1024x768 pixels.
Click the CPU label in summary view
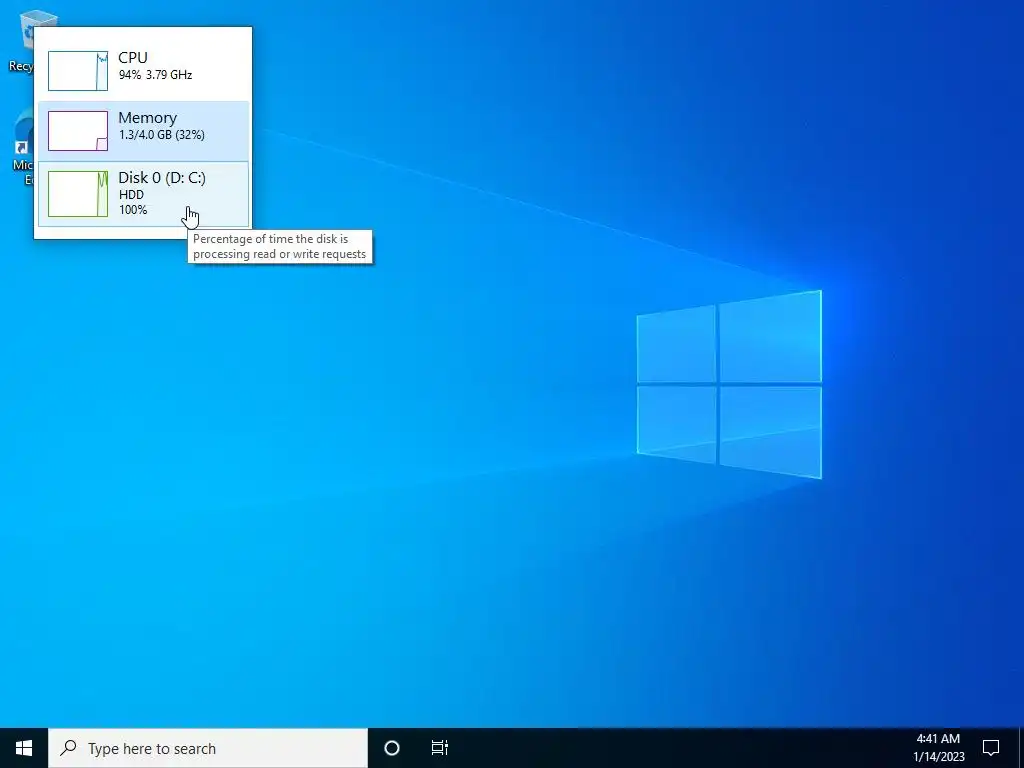[x=133, y=57]
